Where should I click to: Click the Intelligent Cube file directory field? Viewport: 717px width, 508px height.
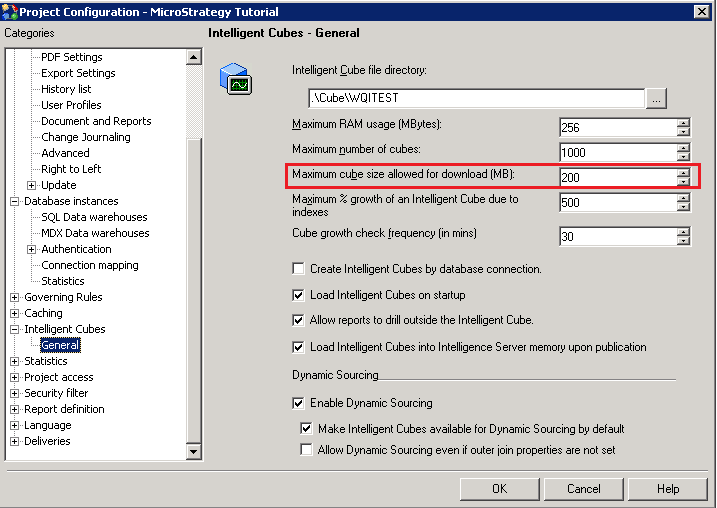pyautogui.click(x=476, y=98)
